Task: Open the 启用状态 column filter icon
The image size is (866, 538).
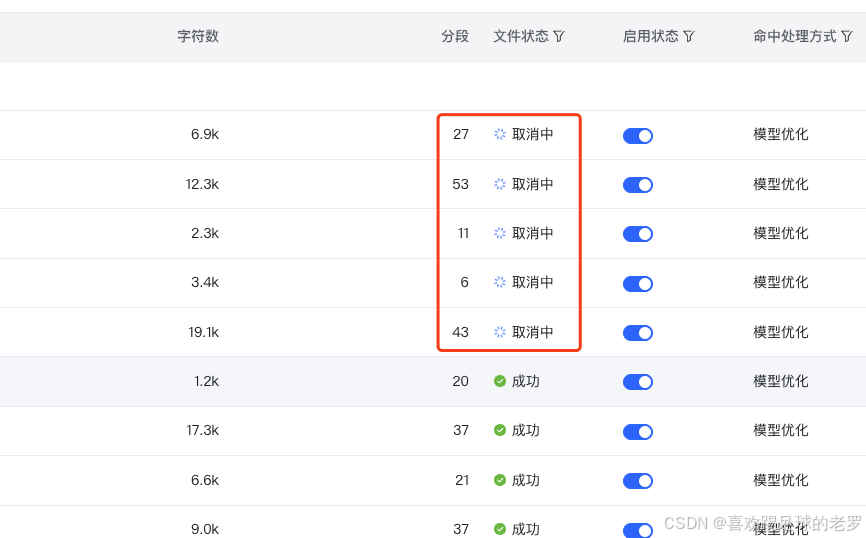Action: coord(689,36)
